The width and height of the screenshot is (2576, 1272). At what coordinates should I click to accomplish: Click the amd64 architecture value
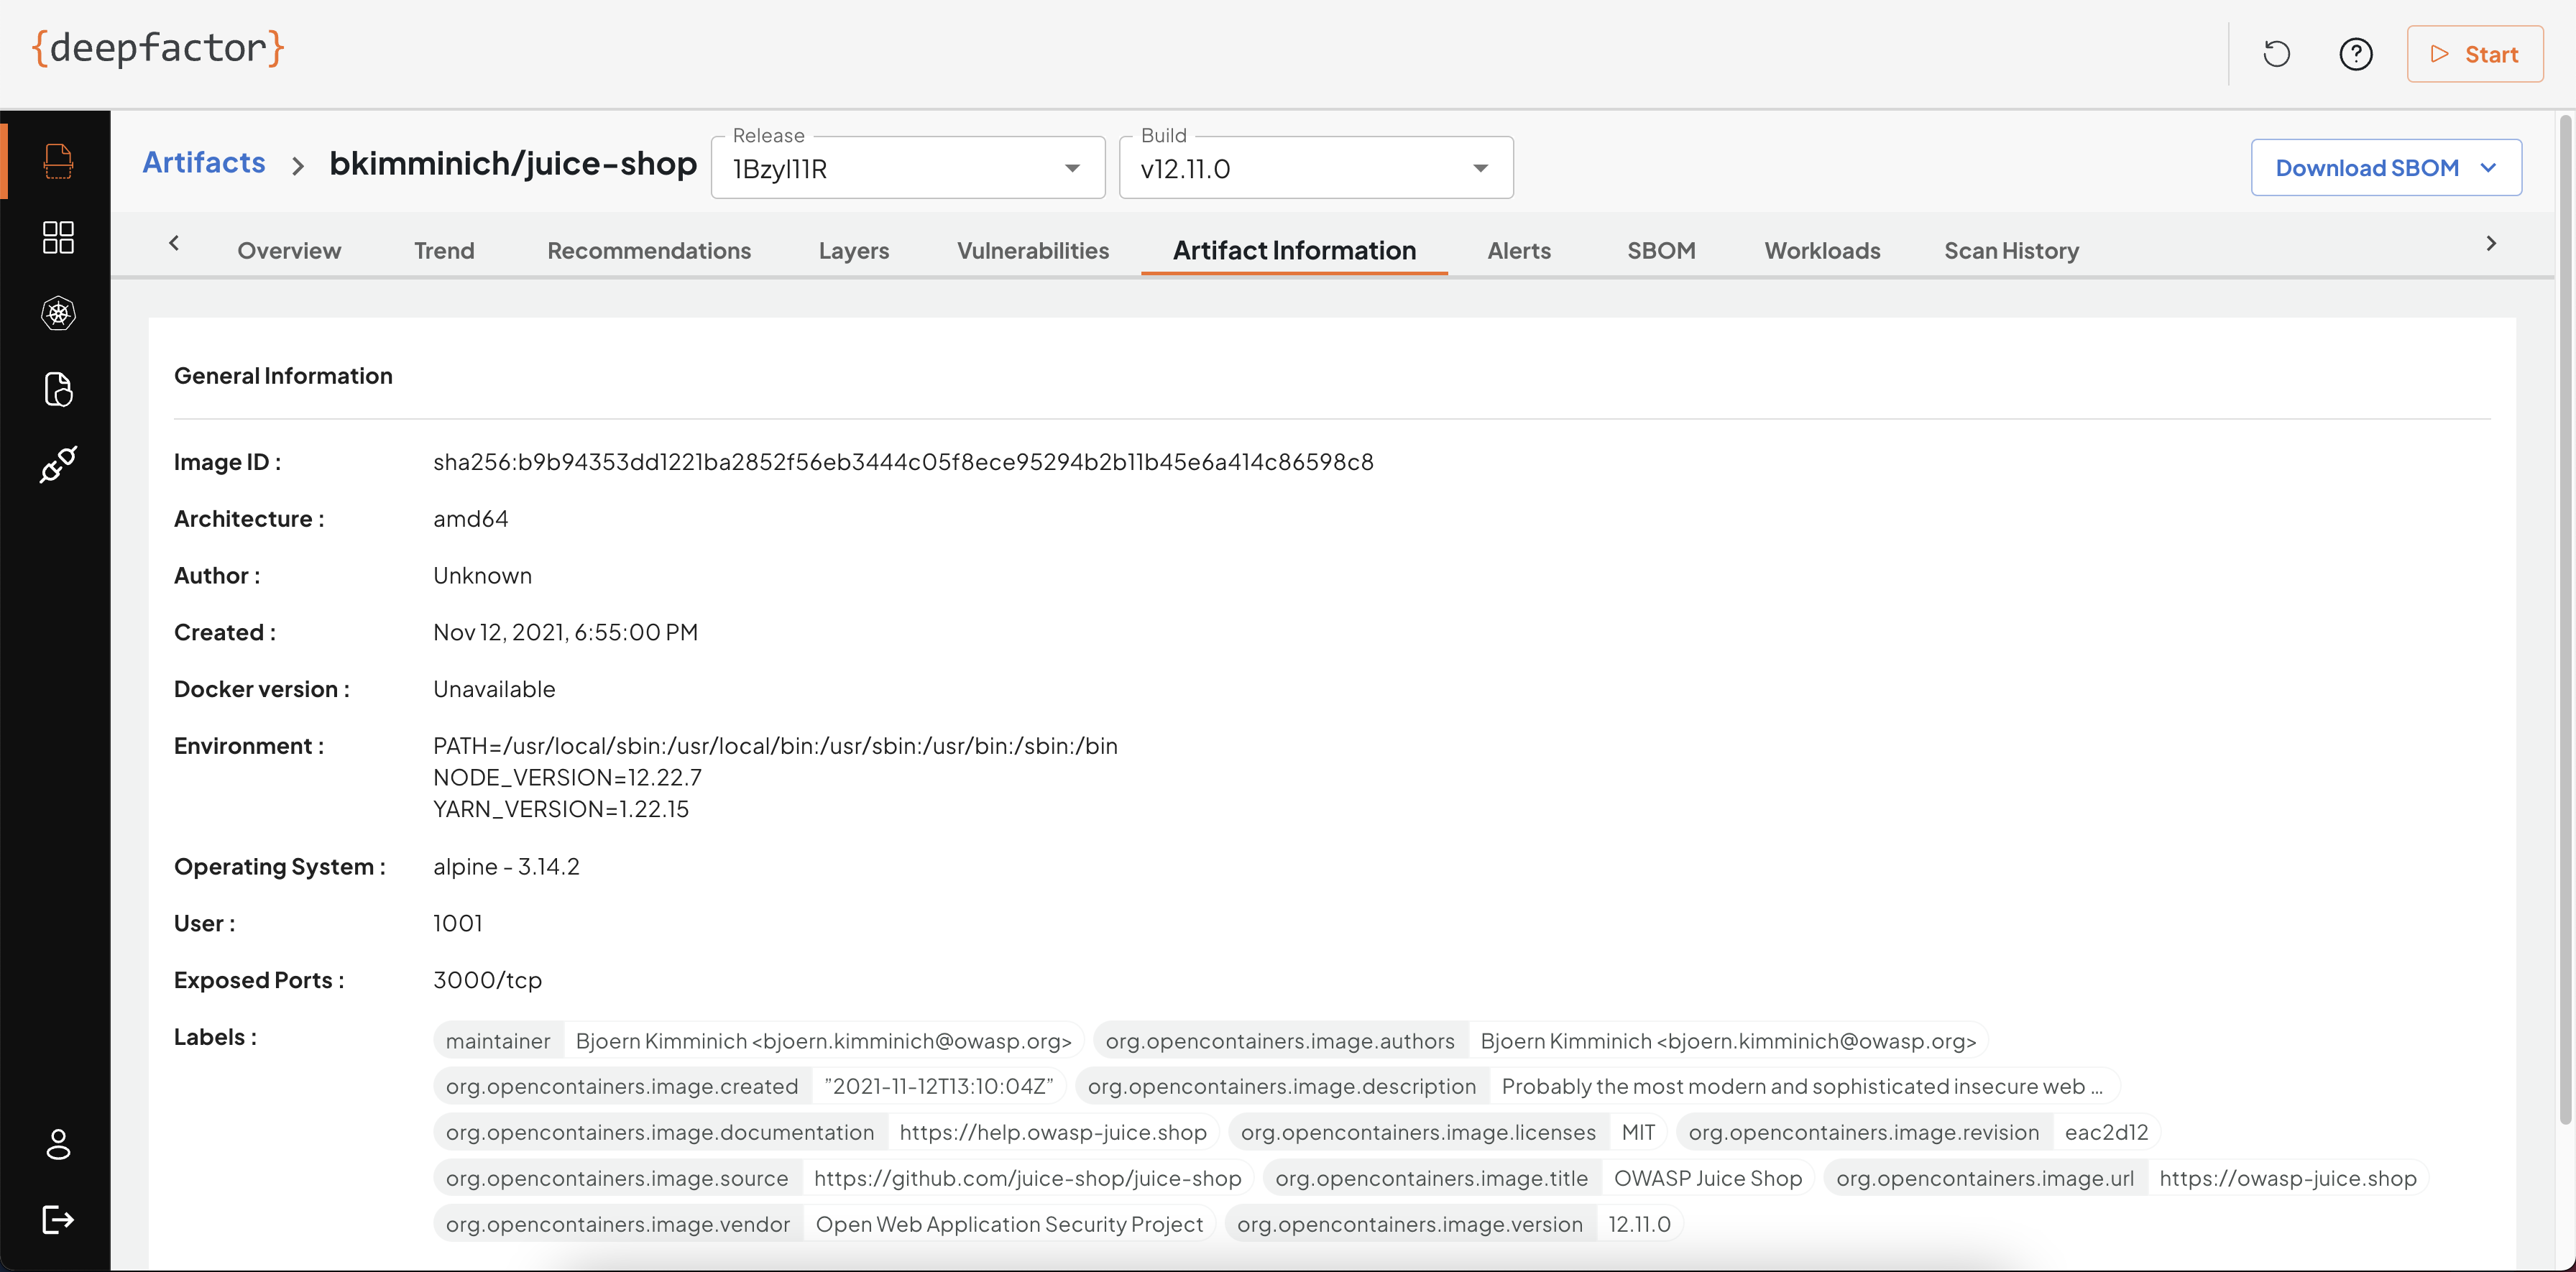[470, 519]
